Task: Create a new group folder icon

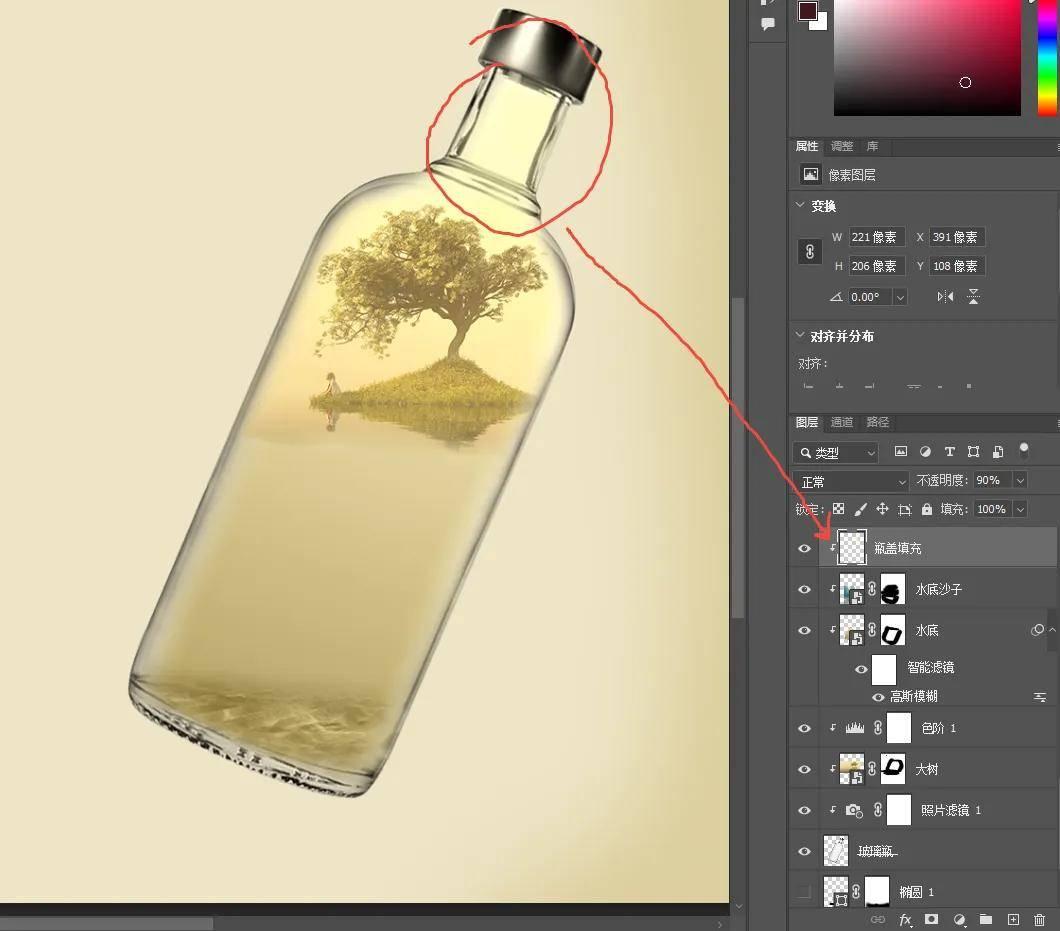Action: point(986,919)
